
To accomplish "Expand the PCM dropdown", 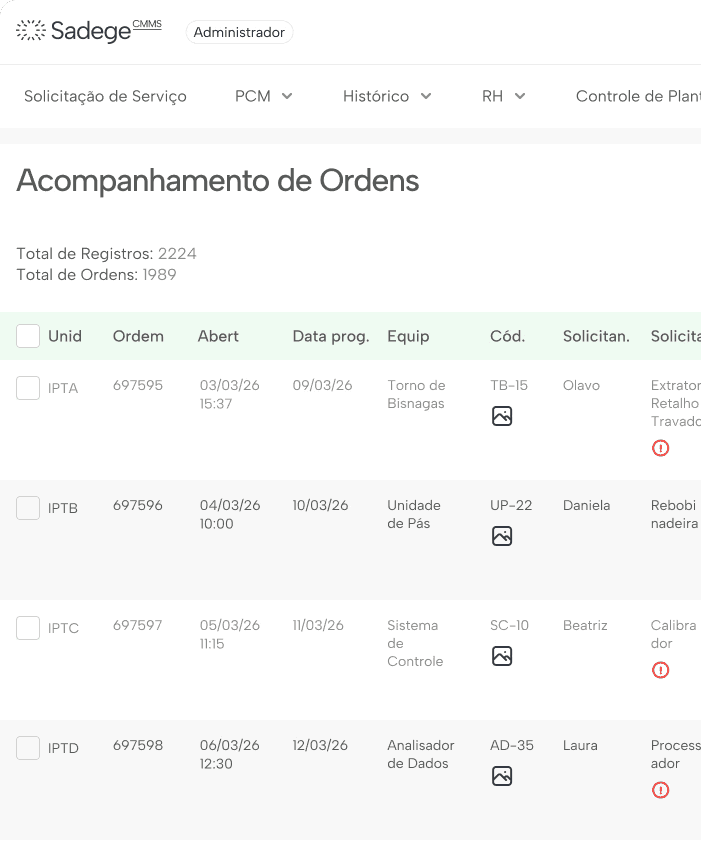I will [x=263, y=96].
